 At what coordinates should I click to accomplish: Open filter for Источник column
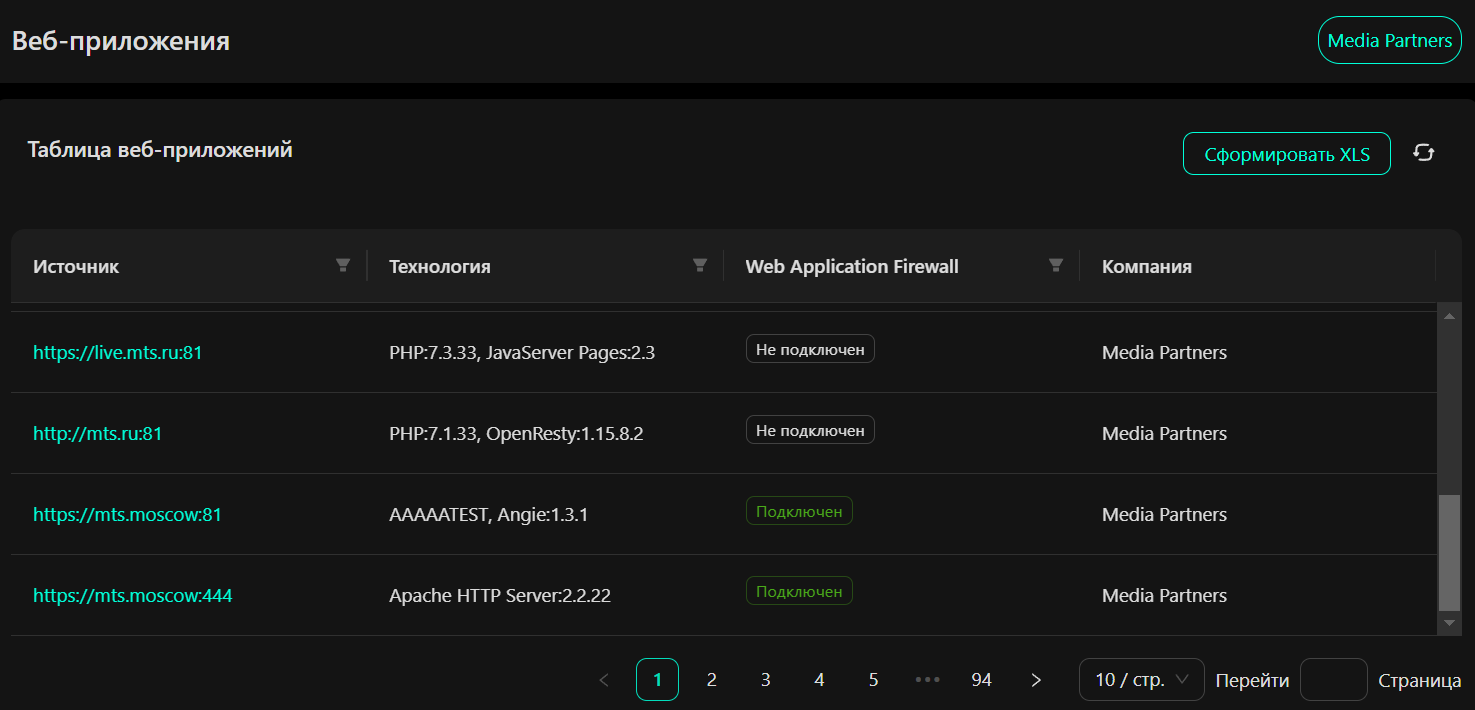tap(343, 265)
